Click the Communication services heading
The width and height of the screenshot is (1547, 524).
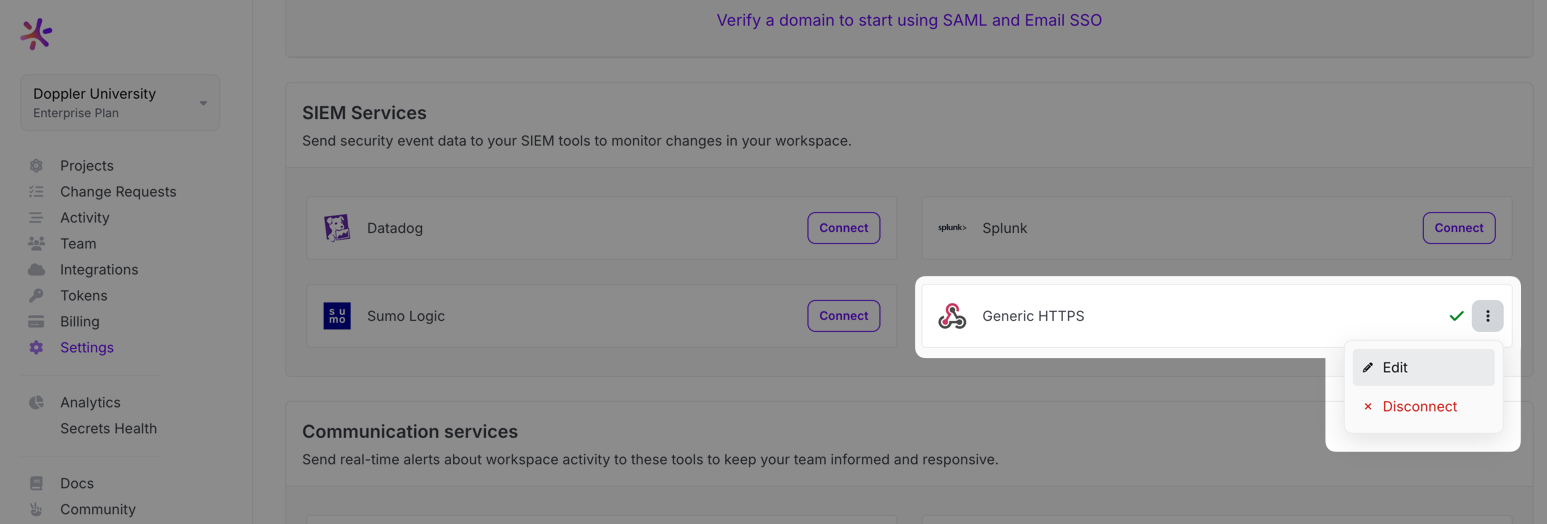point(410,432)
